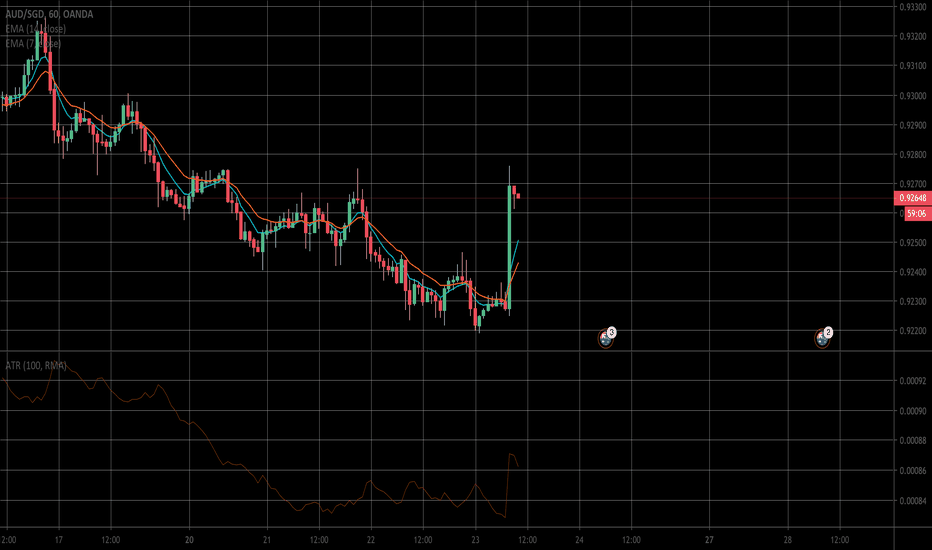Image resolution: width=932 pixels, height=550 pixels.
Task: Click the 0.92900 price axis label
Action: 912,125
